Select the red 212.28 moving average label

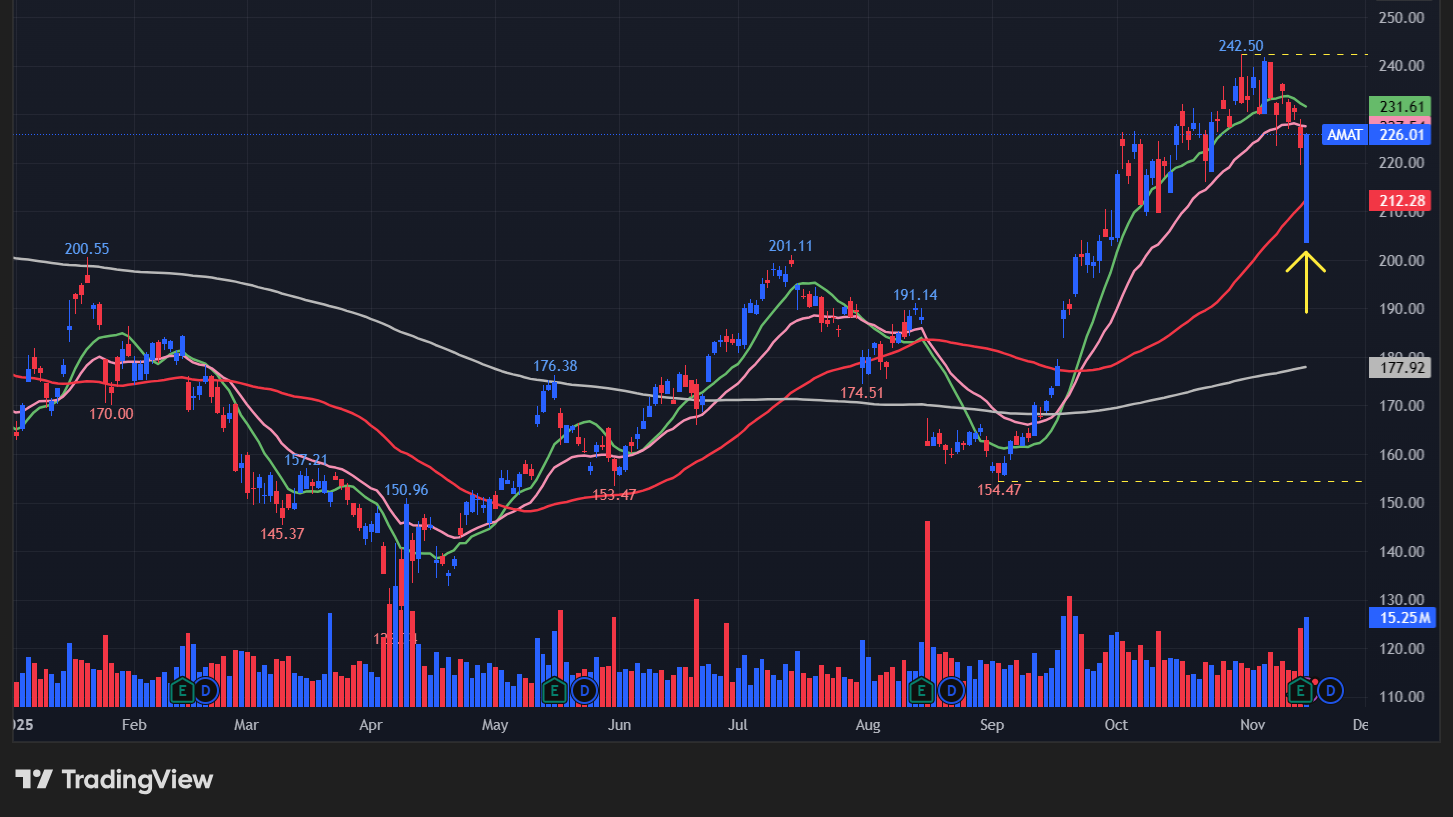pos(1400,202)
